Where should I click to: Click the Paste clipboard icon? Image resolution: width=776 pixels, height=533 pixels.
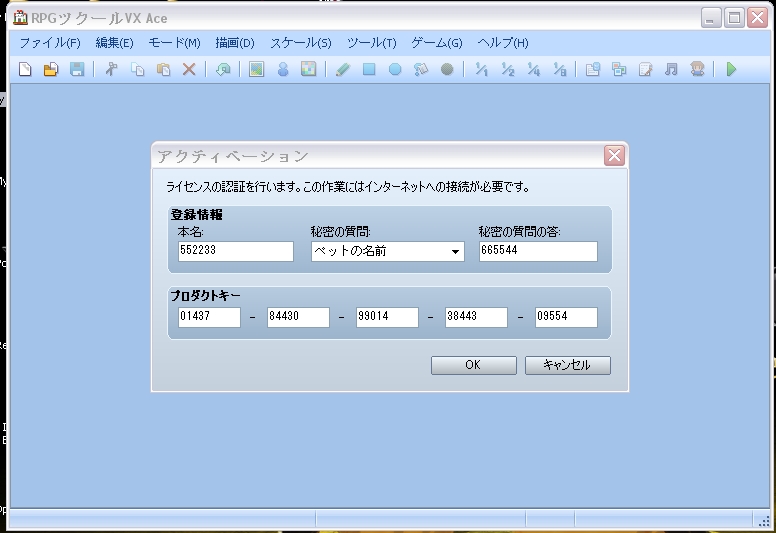pyautogui.click(x=163, y=69)
